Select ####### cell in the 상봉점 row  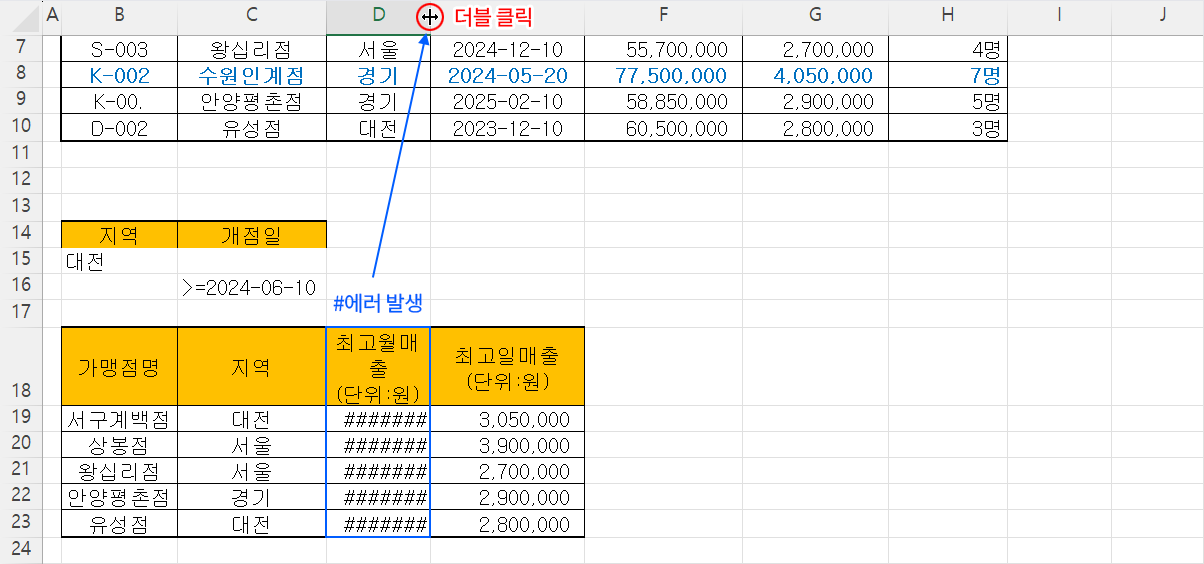(378, 445)
